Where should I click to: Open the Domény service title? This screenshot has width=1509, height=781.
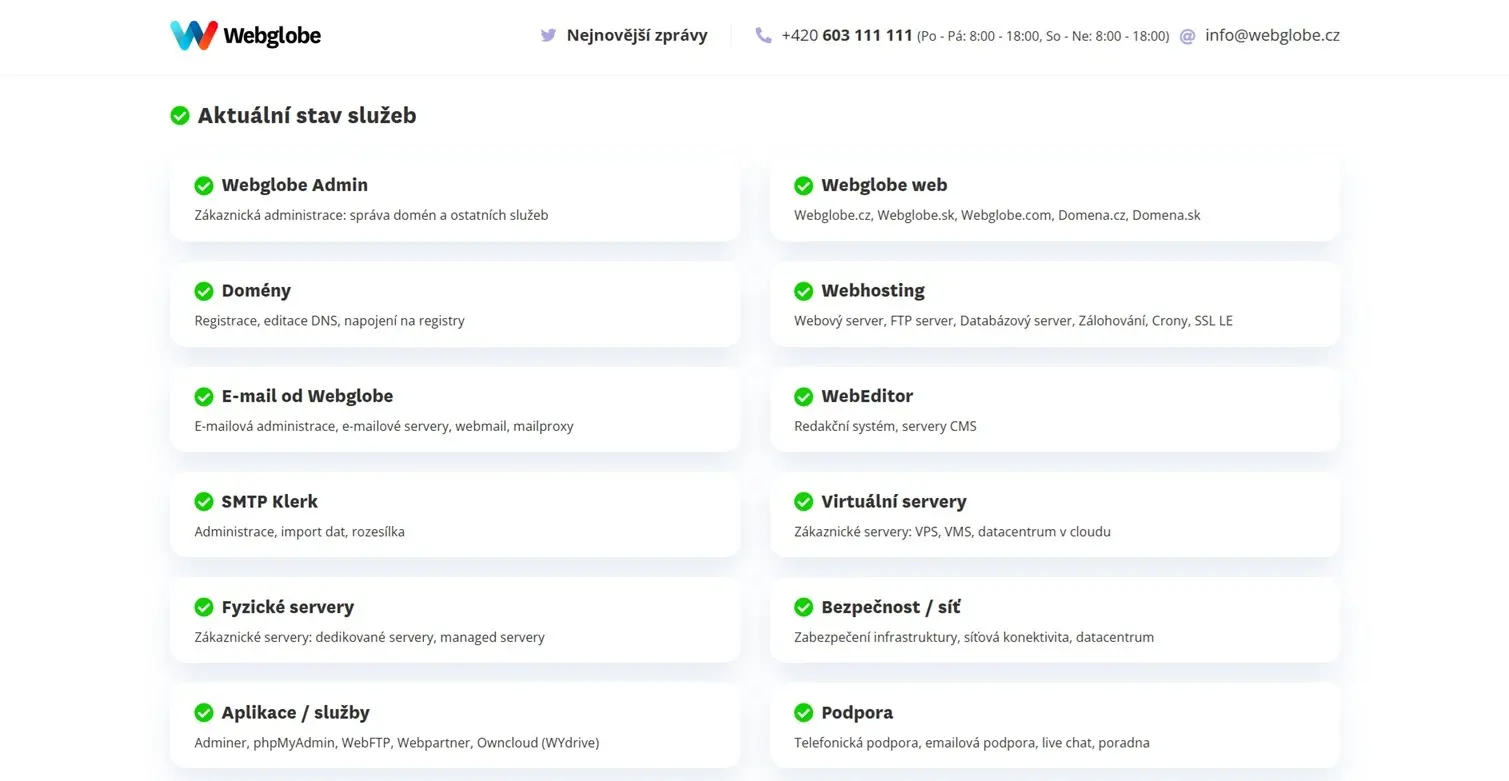256,291
